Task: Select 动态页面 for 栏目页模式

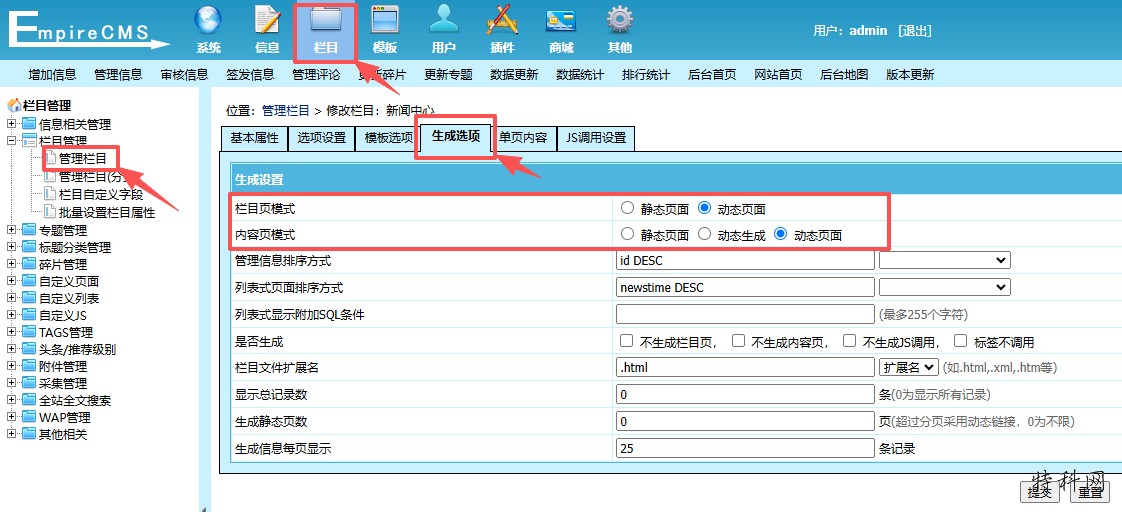Action: tap(704, 208)
